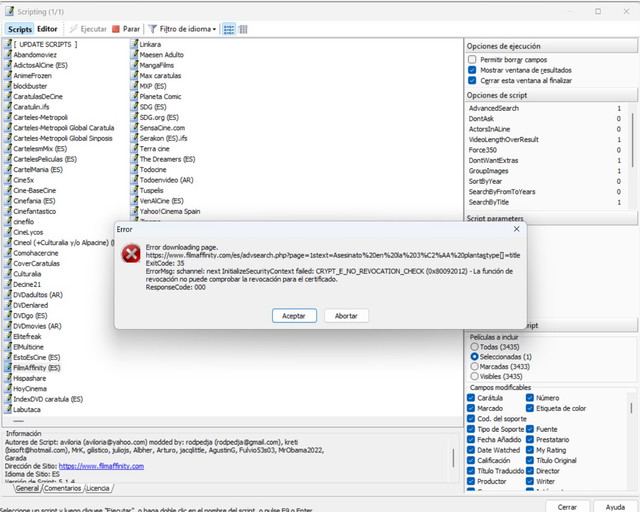Click script icon beside Hispashare
This screenshot has height=512, width=640.
pos(8,378)
